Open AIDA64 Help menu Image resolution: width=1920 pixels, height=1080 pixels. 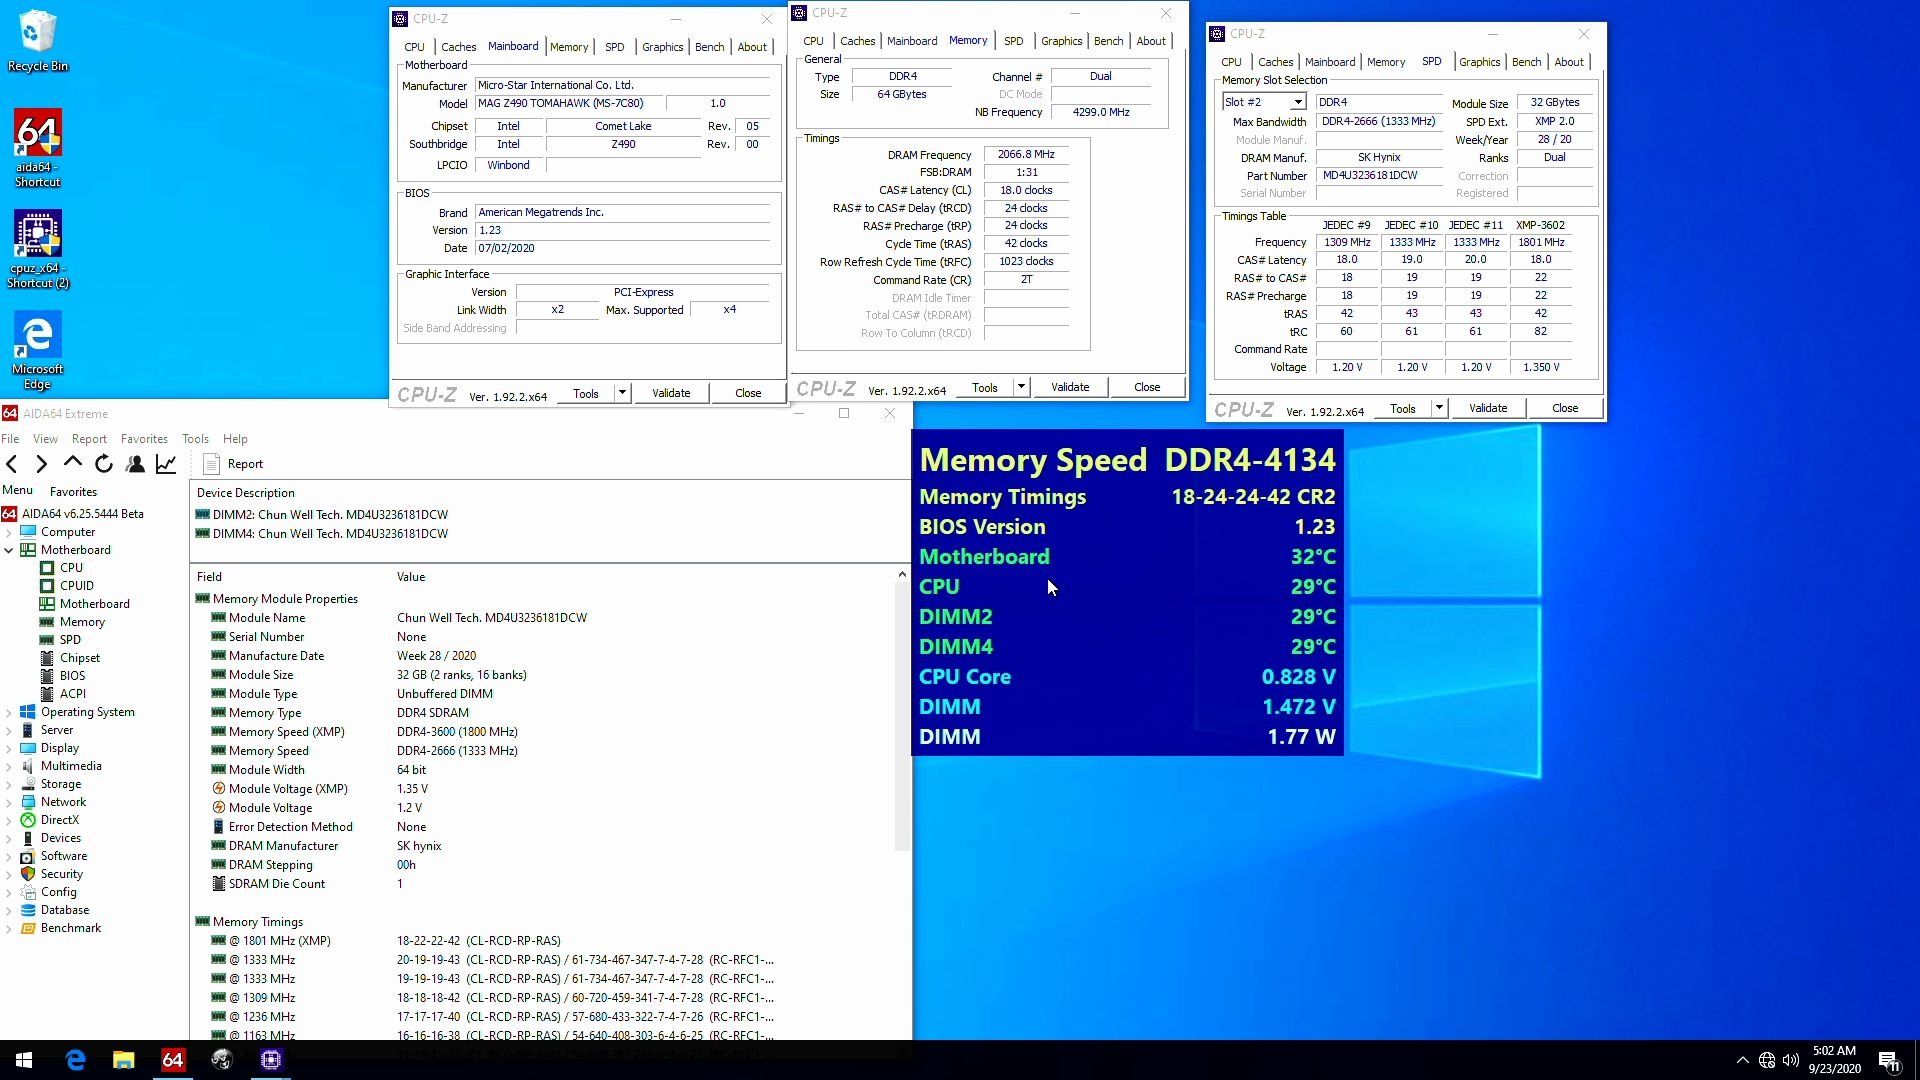pyautogui.click(x=235, y=439)
